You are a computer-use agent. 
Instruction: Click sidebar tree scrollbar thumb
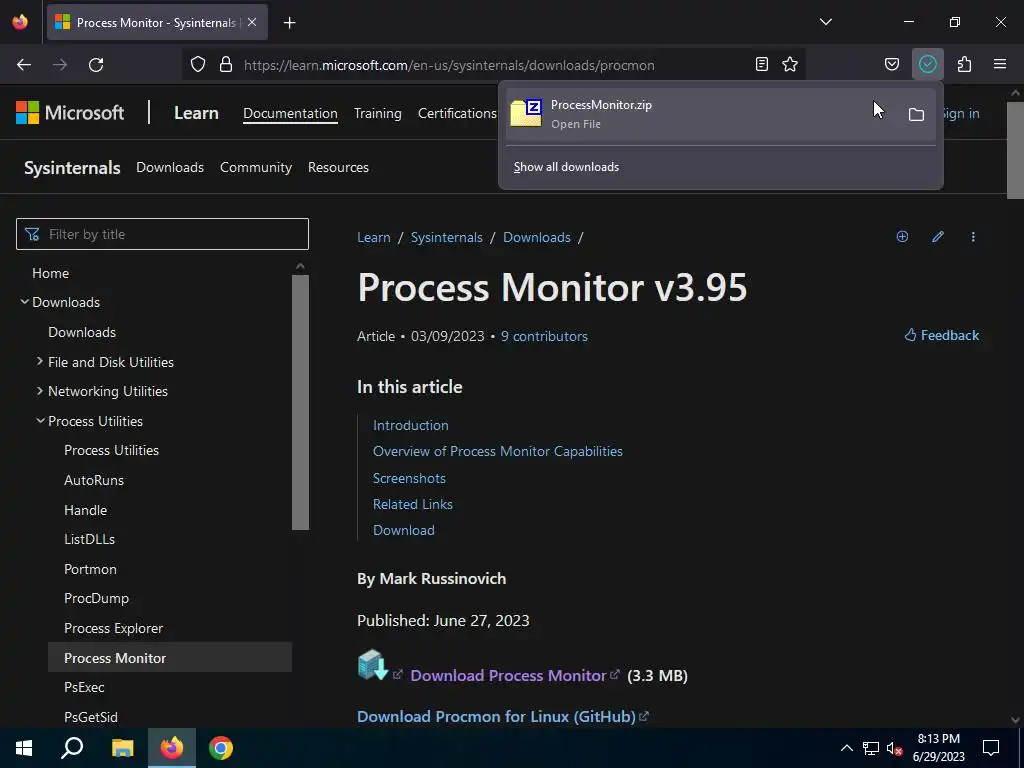[300, 402]
